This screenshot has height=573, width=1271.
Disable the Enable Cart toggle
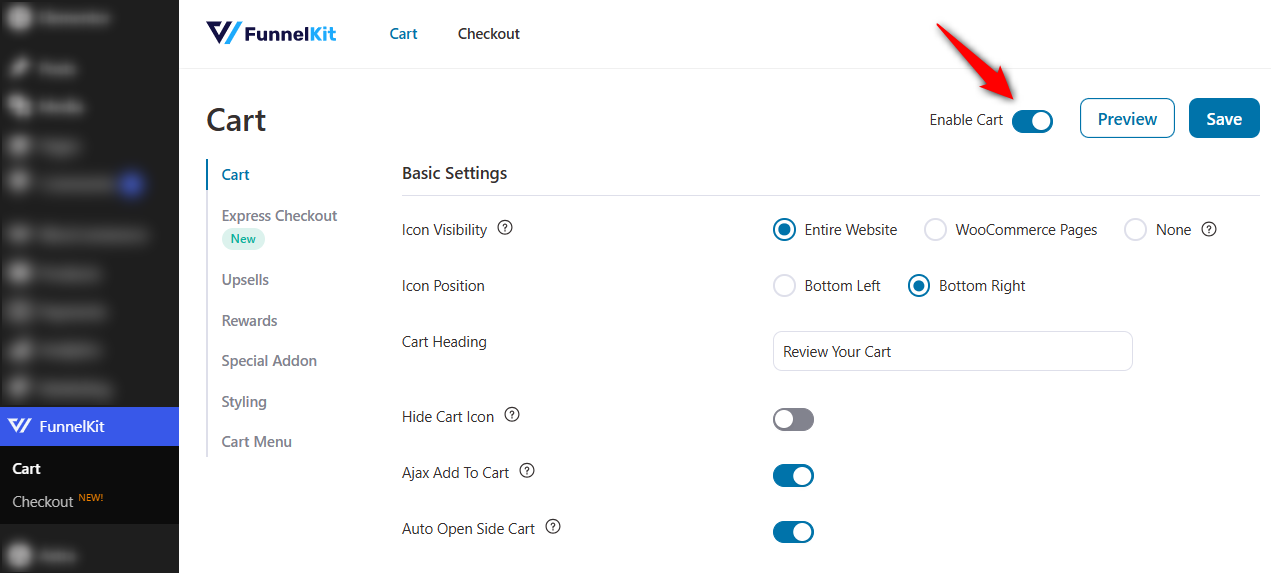point(1032,121)
